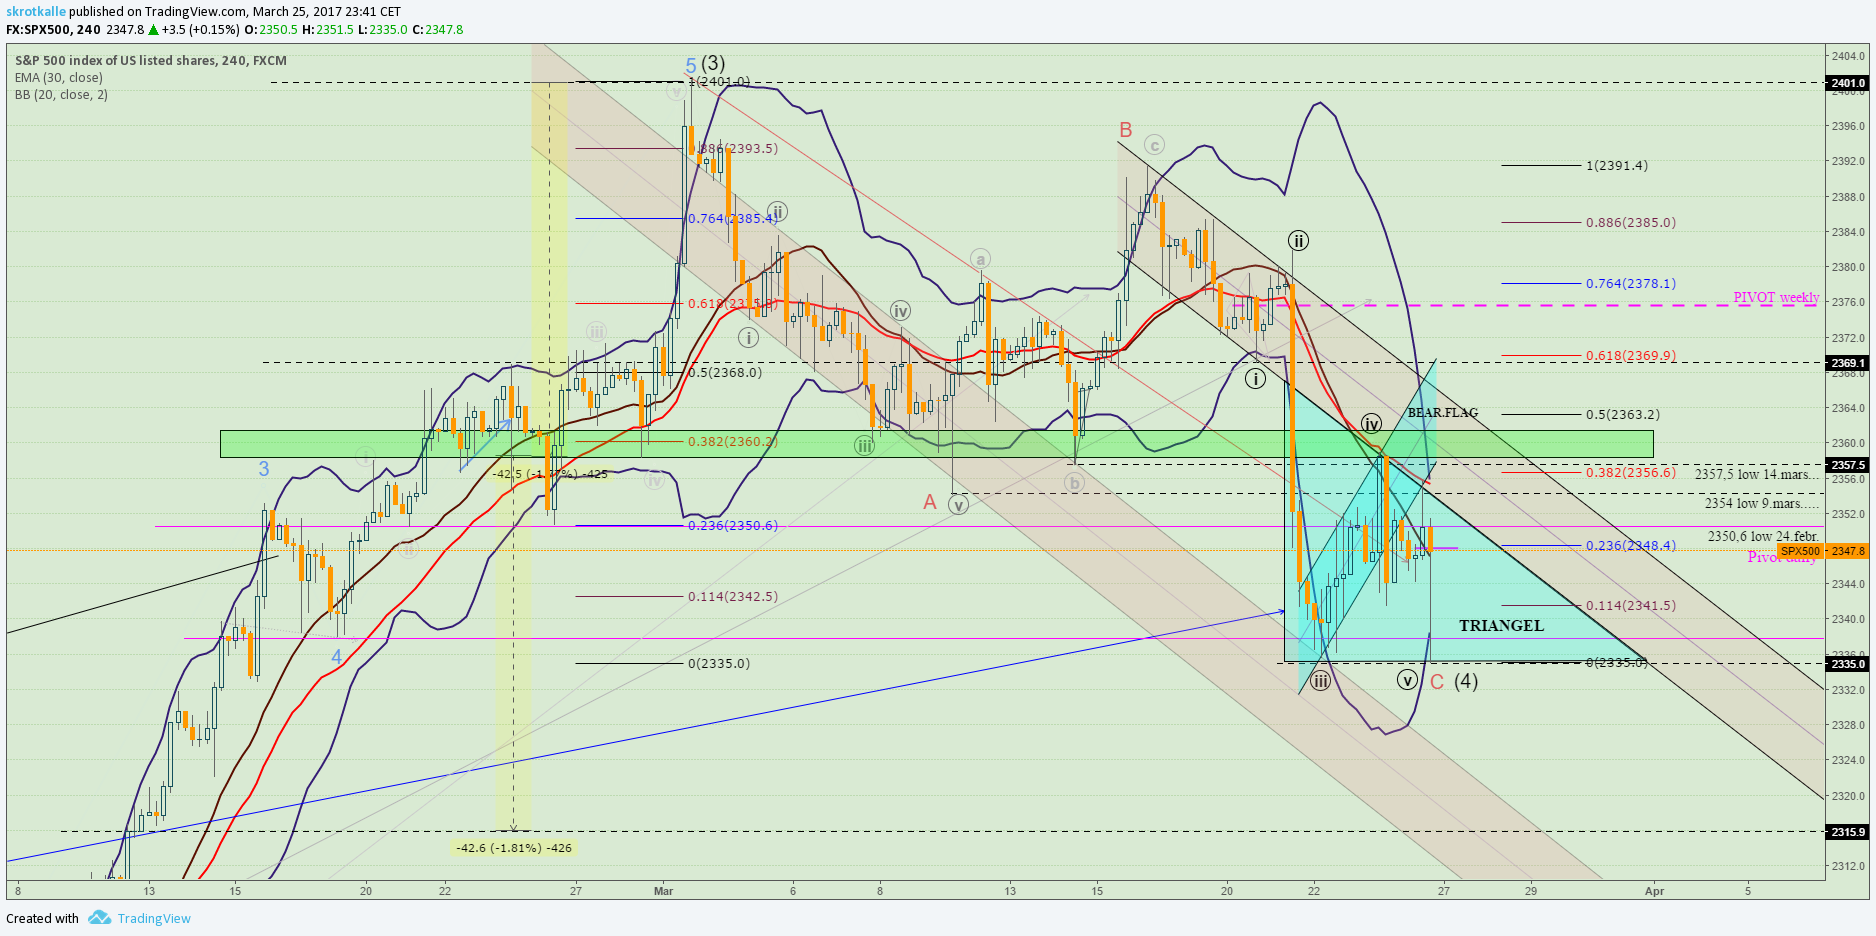Click the 0.382(2356.6) Fibonacci label
Viewport: 1876px width, 936px height.
pyautogui.click(x=1631, y=473)
